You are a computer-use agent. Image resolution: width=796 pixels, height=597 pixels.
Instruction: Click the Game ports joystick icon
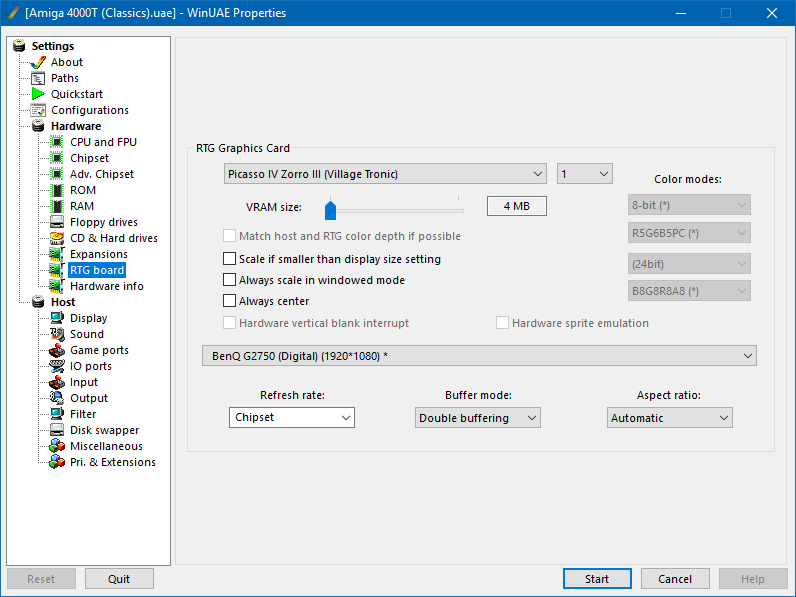click(57, 350)
